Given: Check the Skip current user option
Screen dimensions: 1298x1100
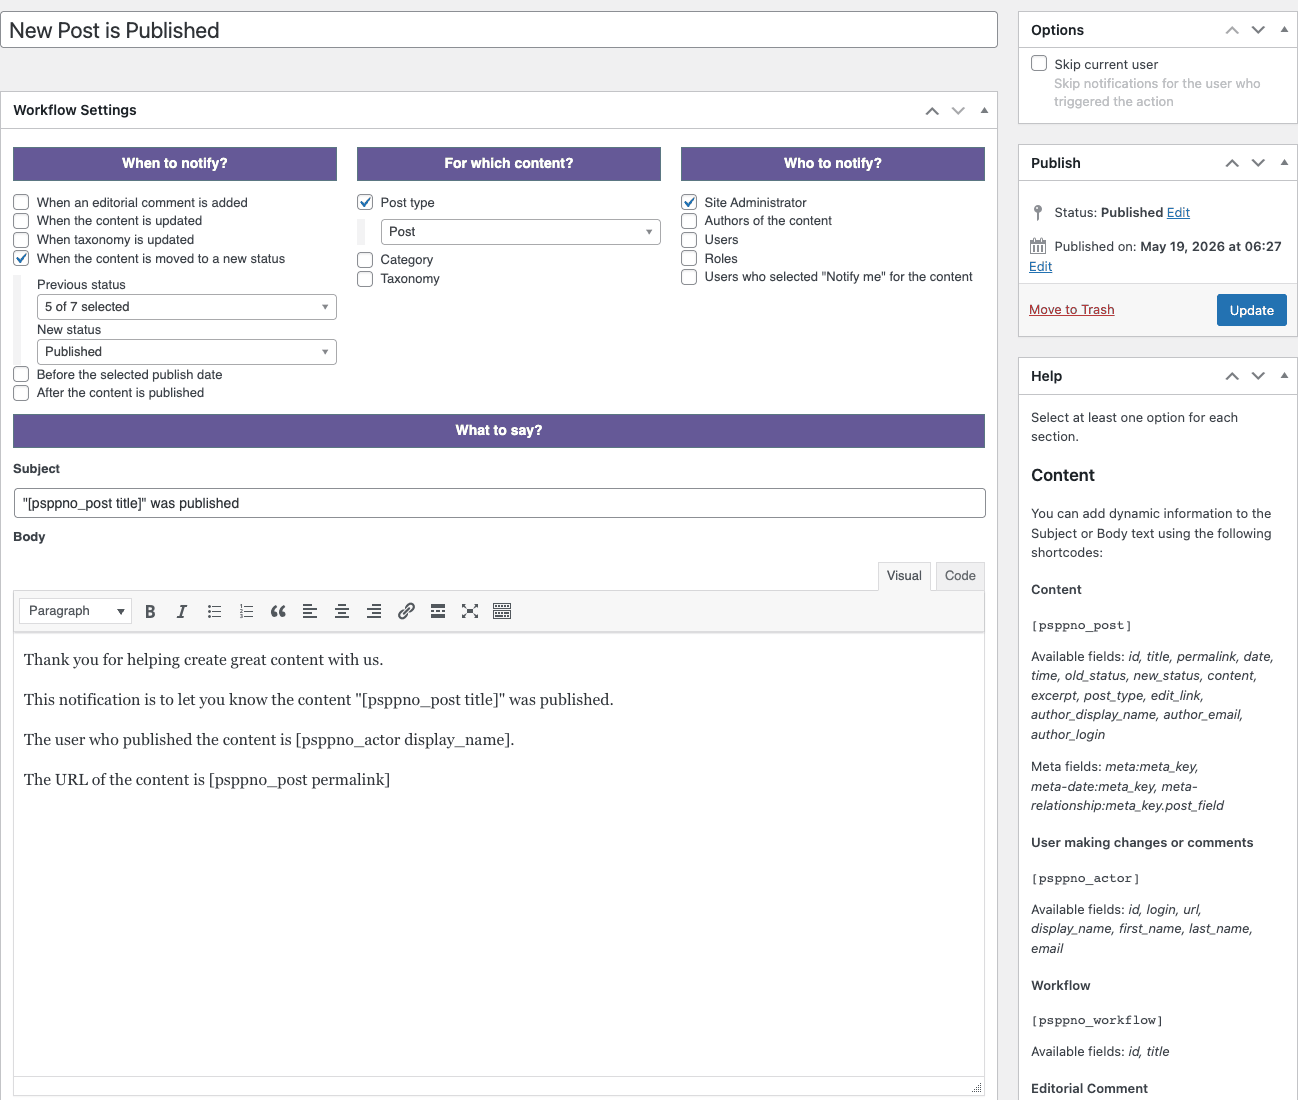Looking at the screenshot, I should [1039, 63].
